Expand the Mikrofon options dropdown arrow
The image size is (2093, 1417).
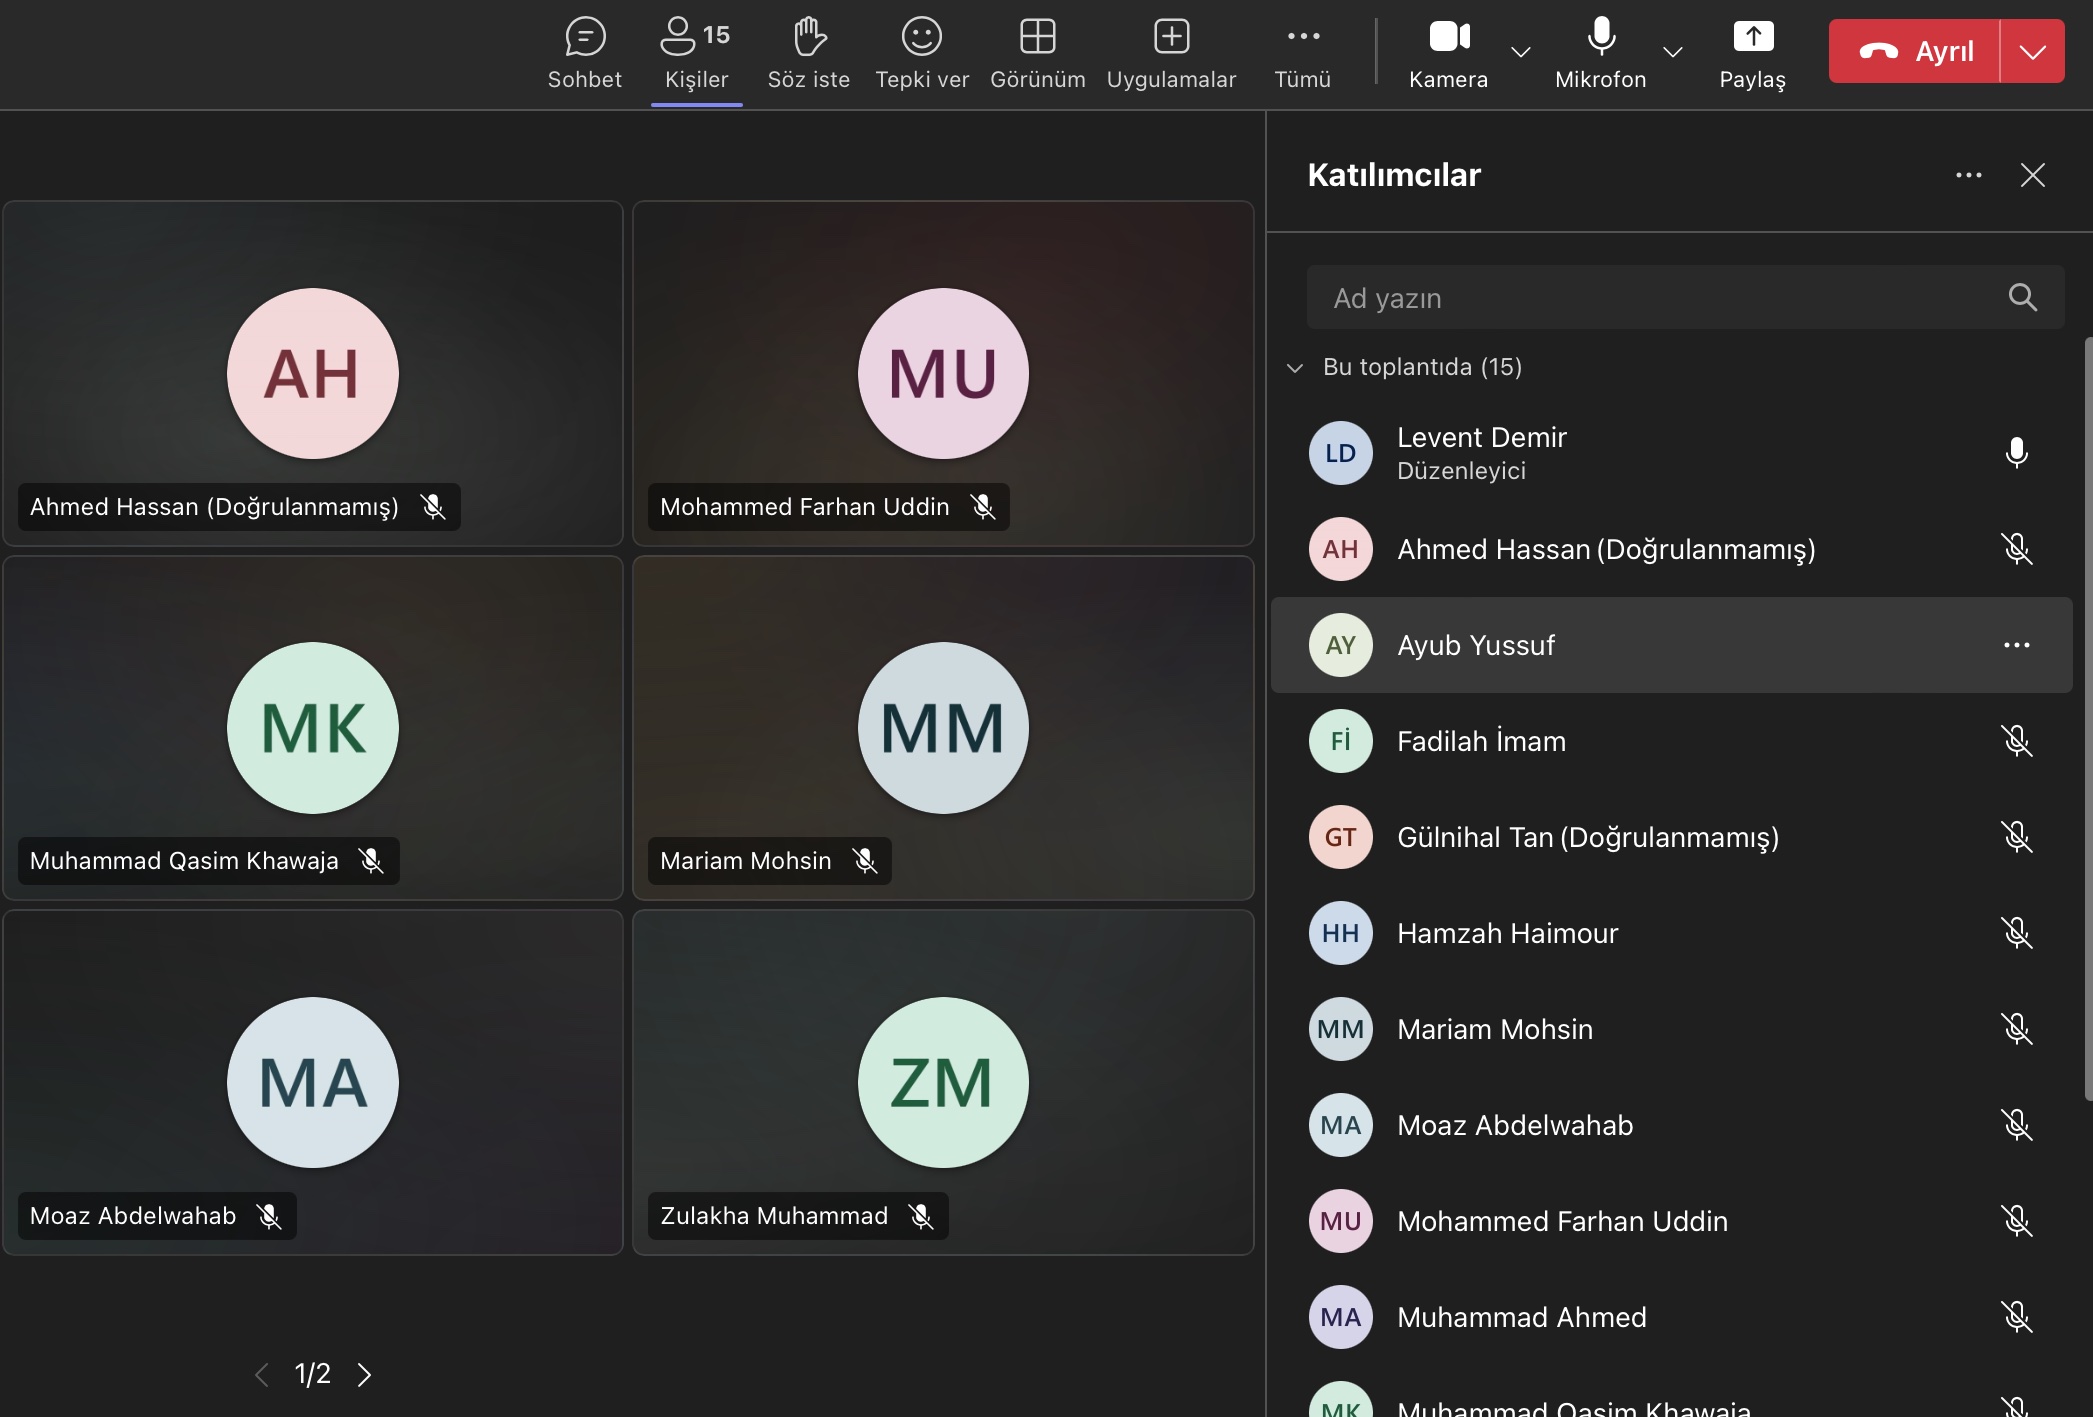(x=1672, y=52)
